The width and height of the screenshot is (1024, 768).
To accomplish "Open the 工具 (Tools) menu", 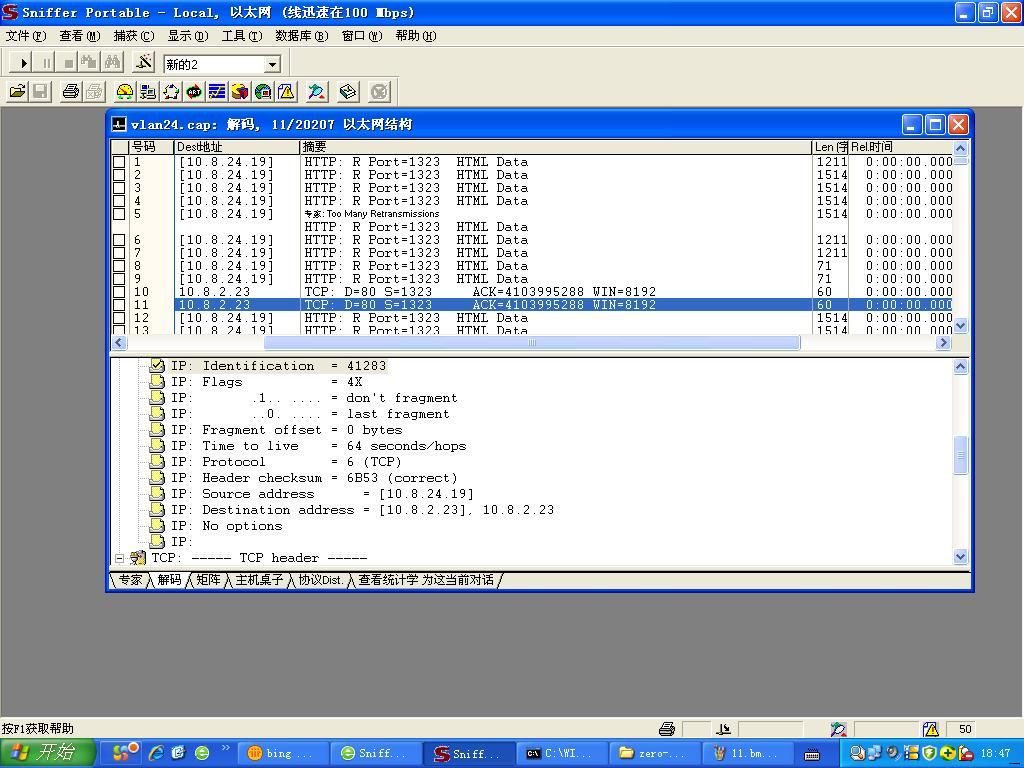I will click(x=241, y=36).
